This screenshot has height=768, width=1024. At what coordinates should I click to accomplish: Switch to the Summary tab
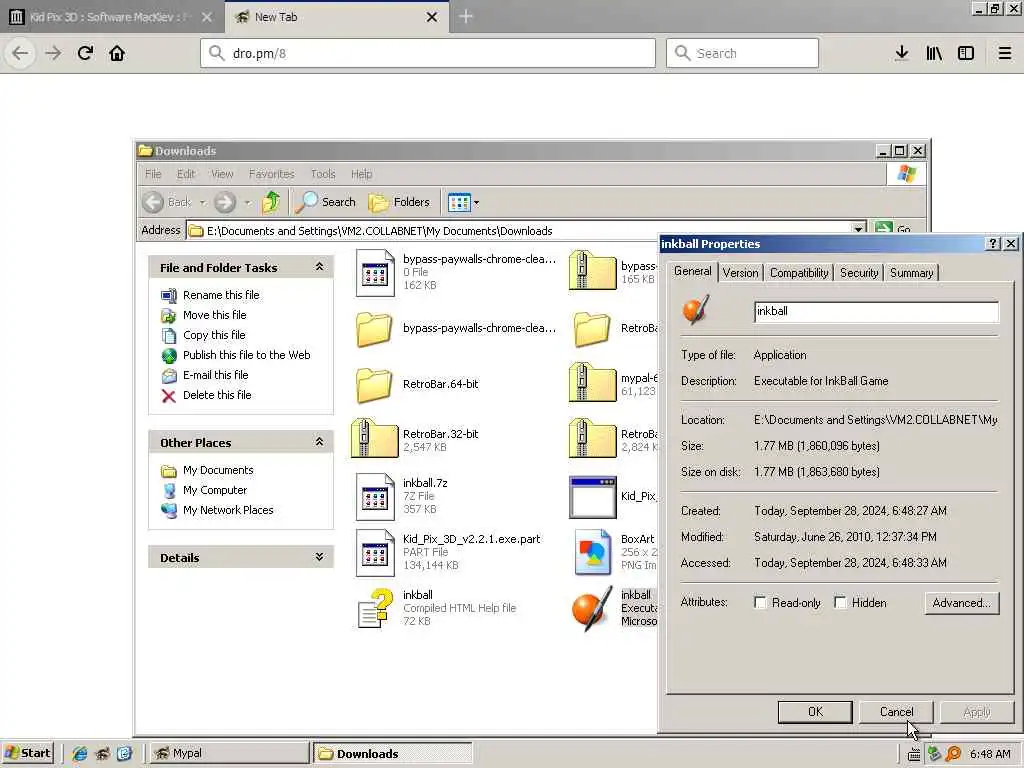(911, 273)
